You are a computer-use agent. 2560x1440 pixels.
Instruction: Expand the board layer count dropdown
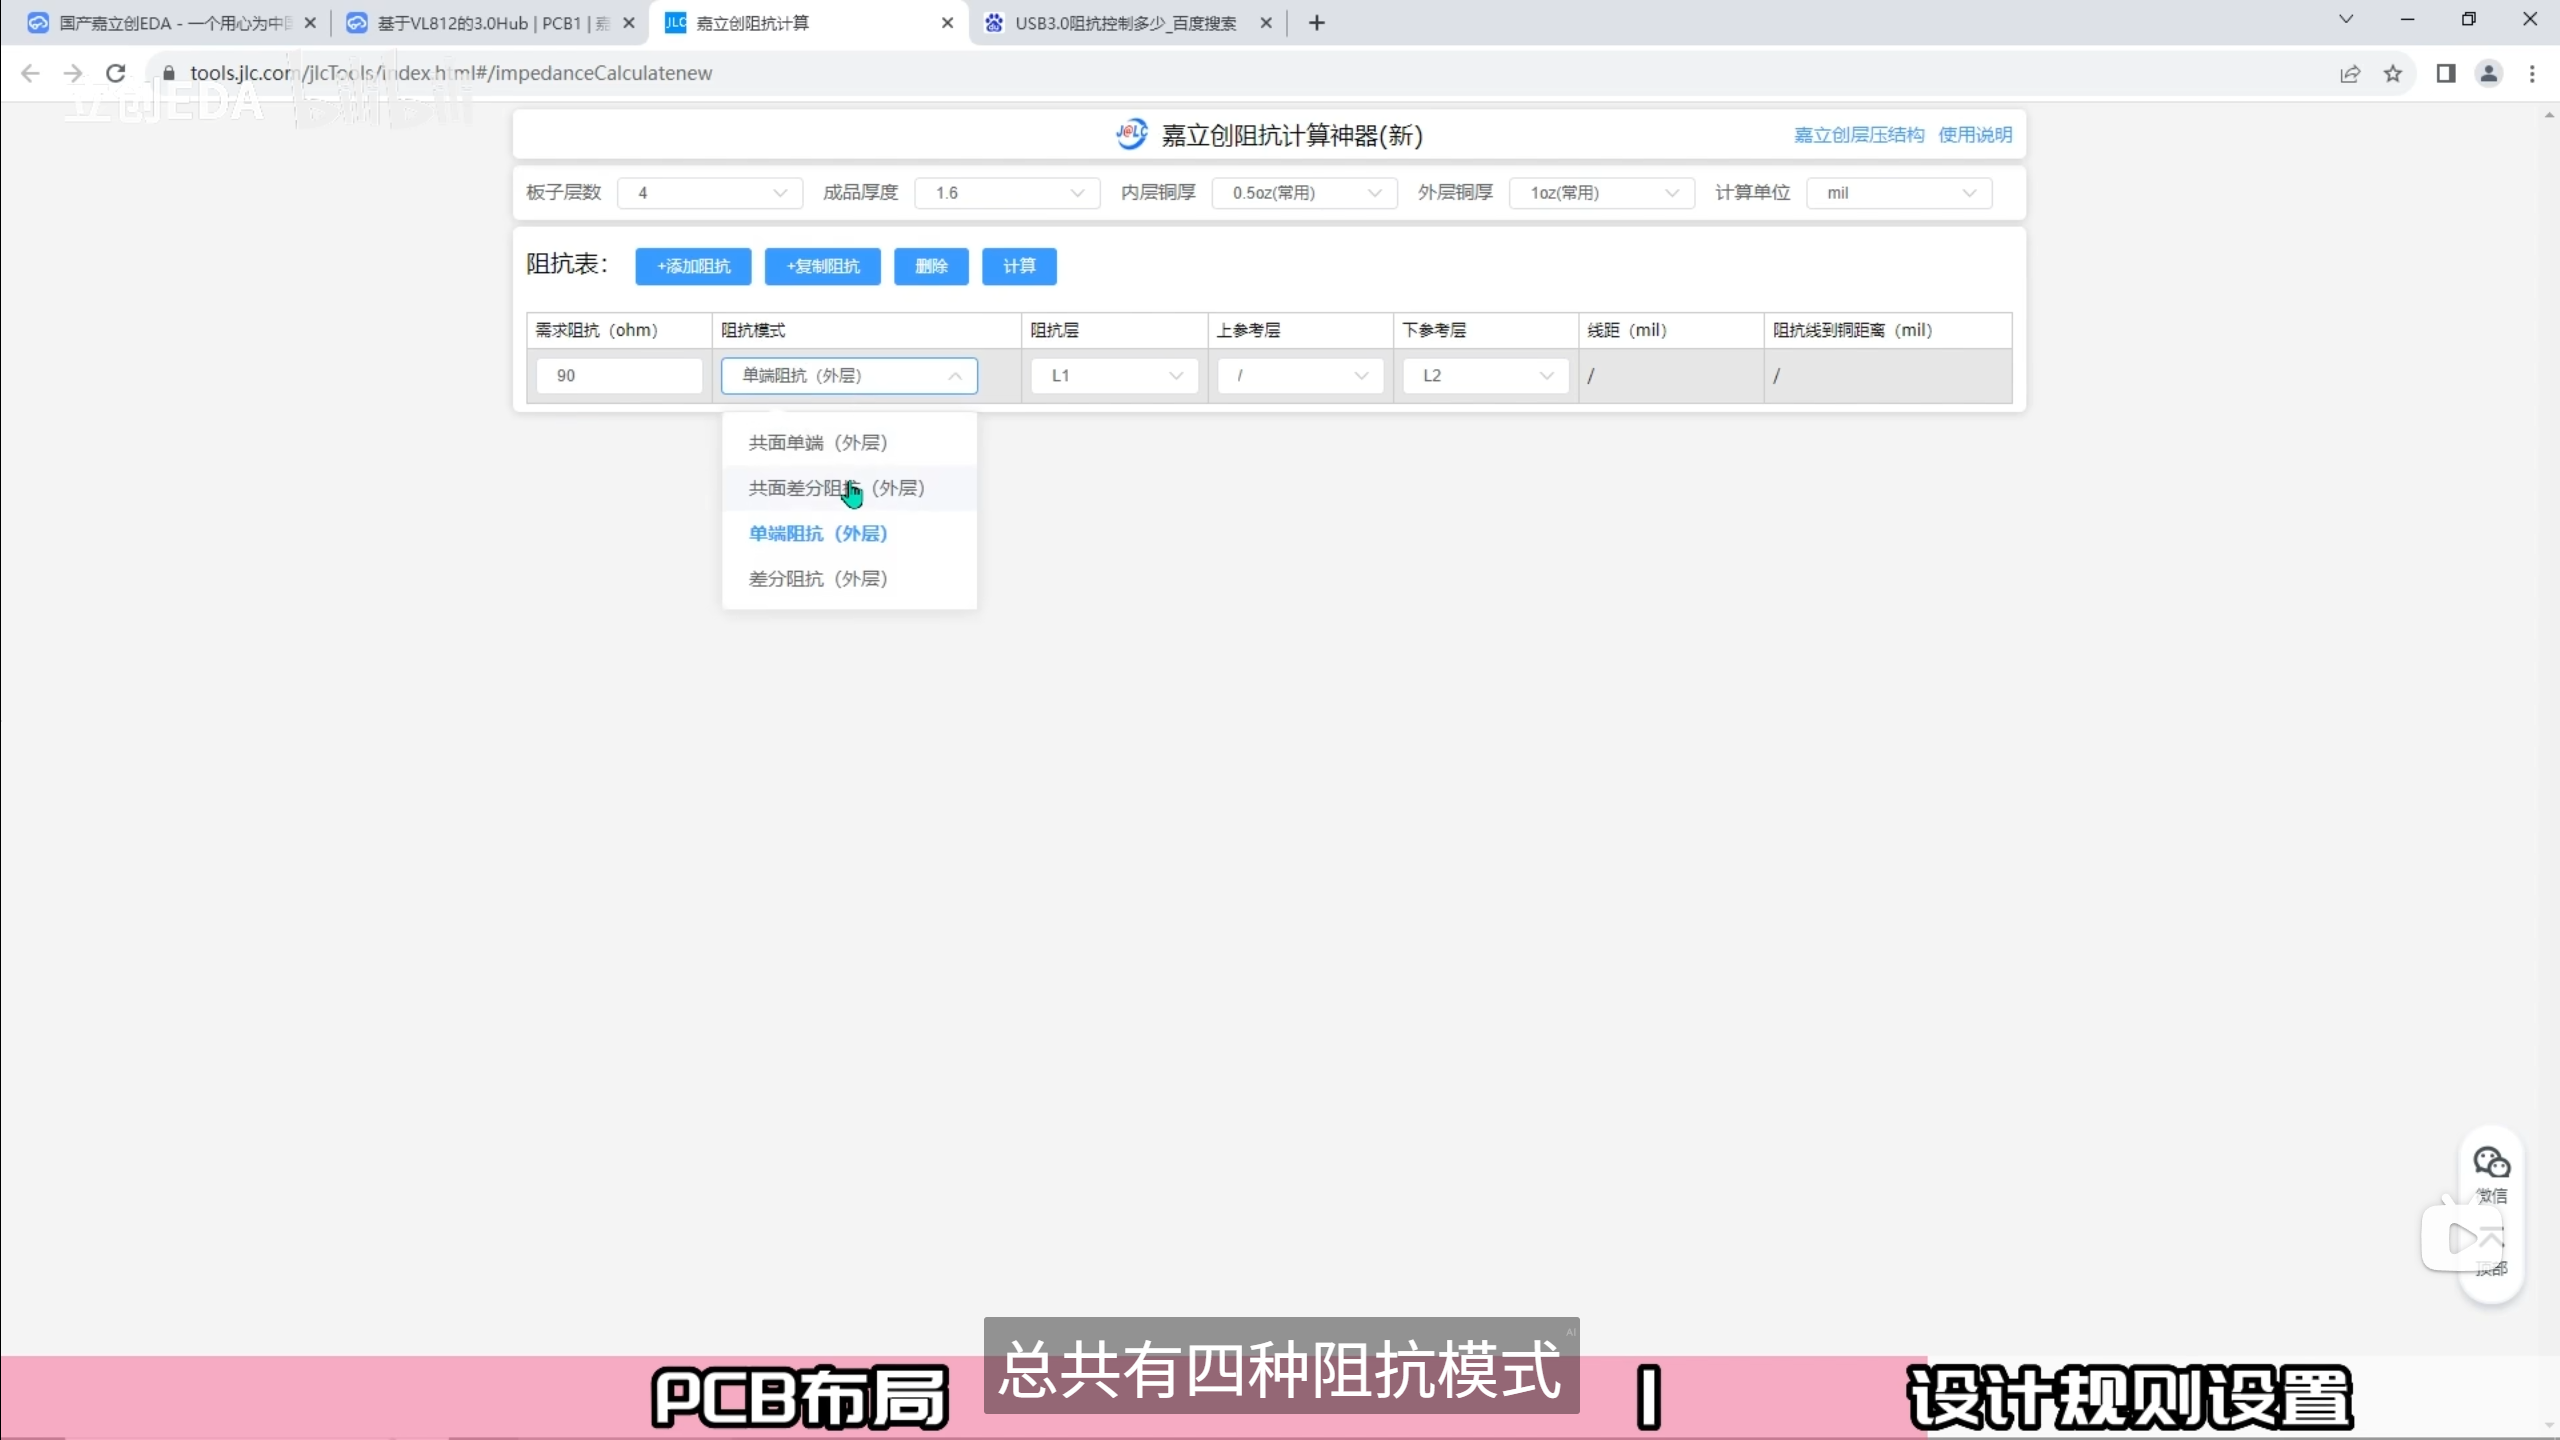(710, 193)
